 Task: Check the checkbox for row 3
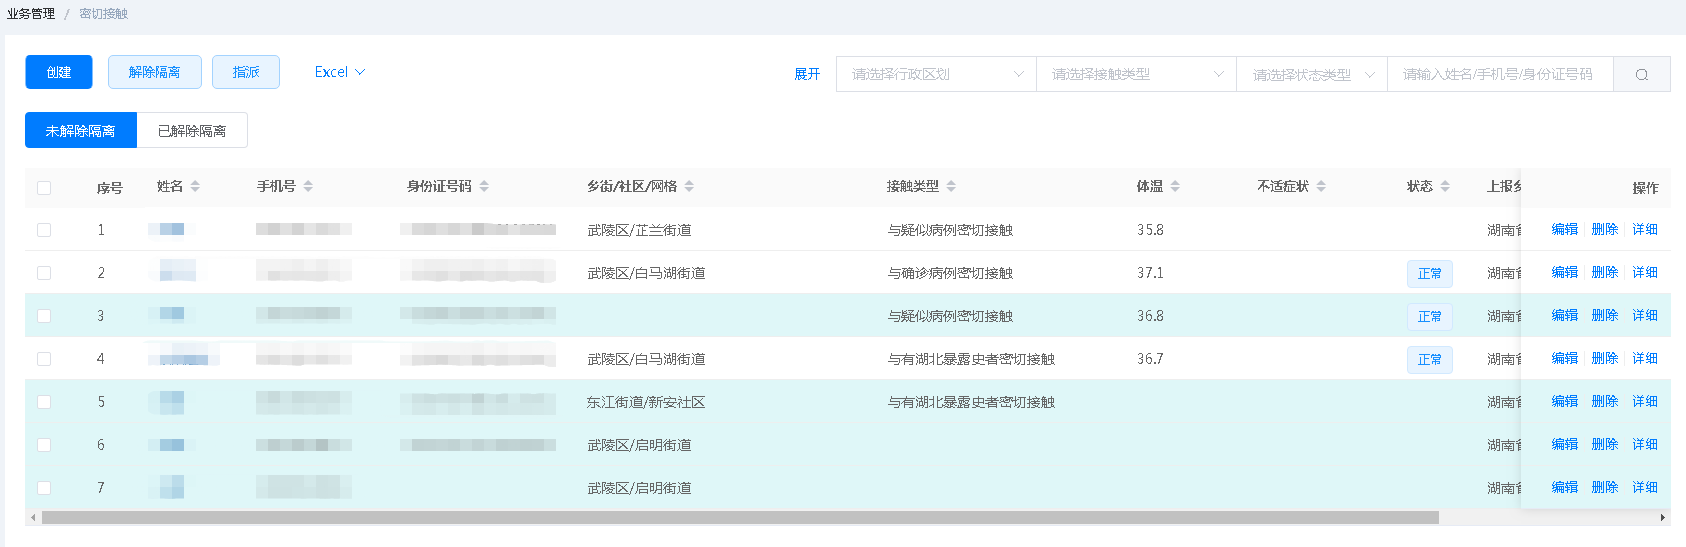[44, 316]
